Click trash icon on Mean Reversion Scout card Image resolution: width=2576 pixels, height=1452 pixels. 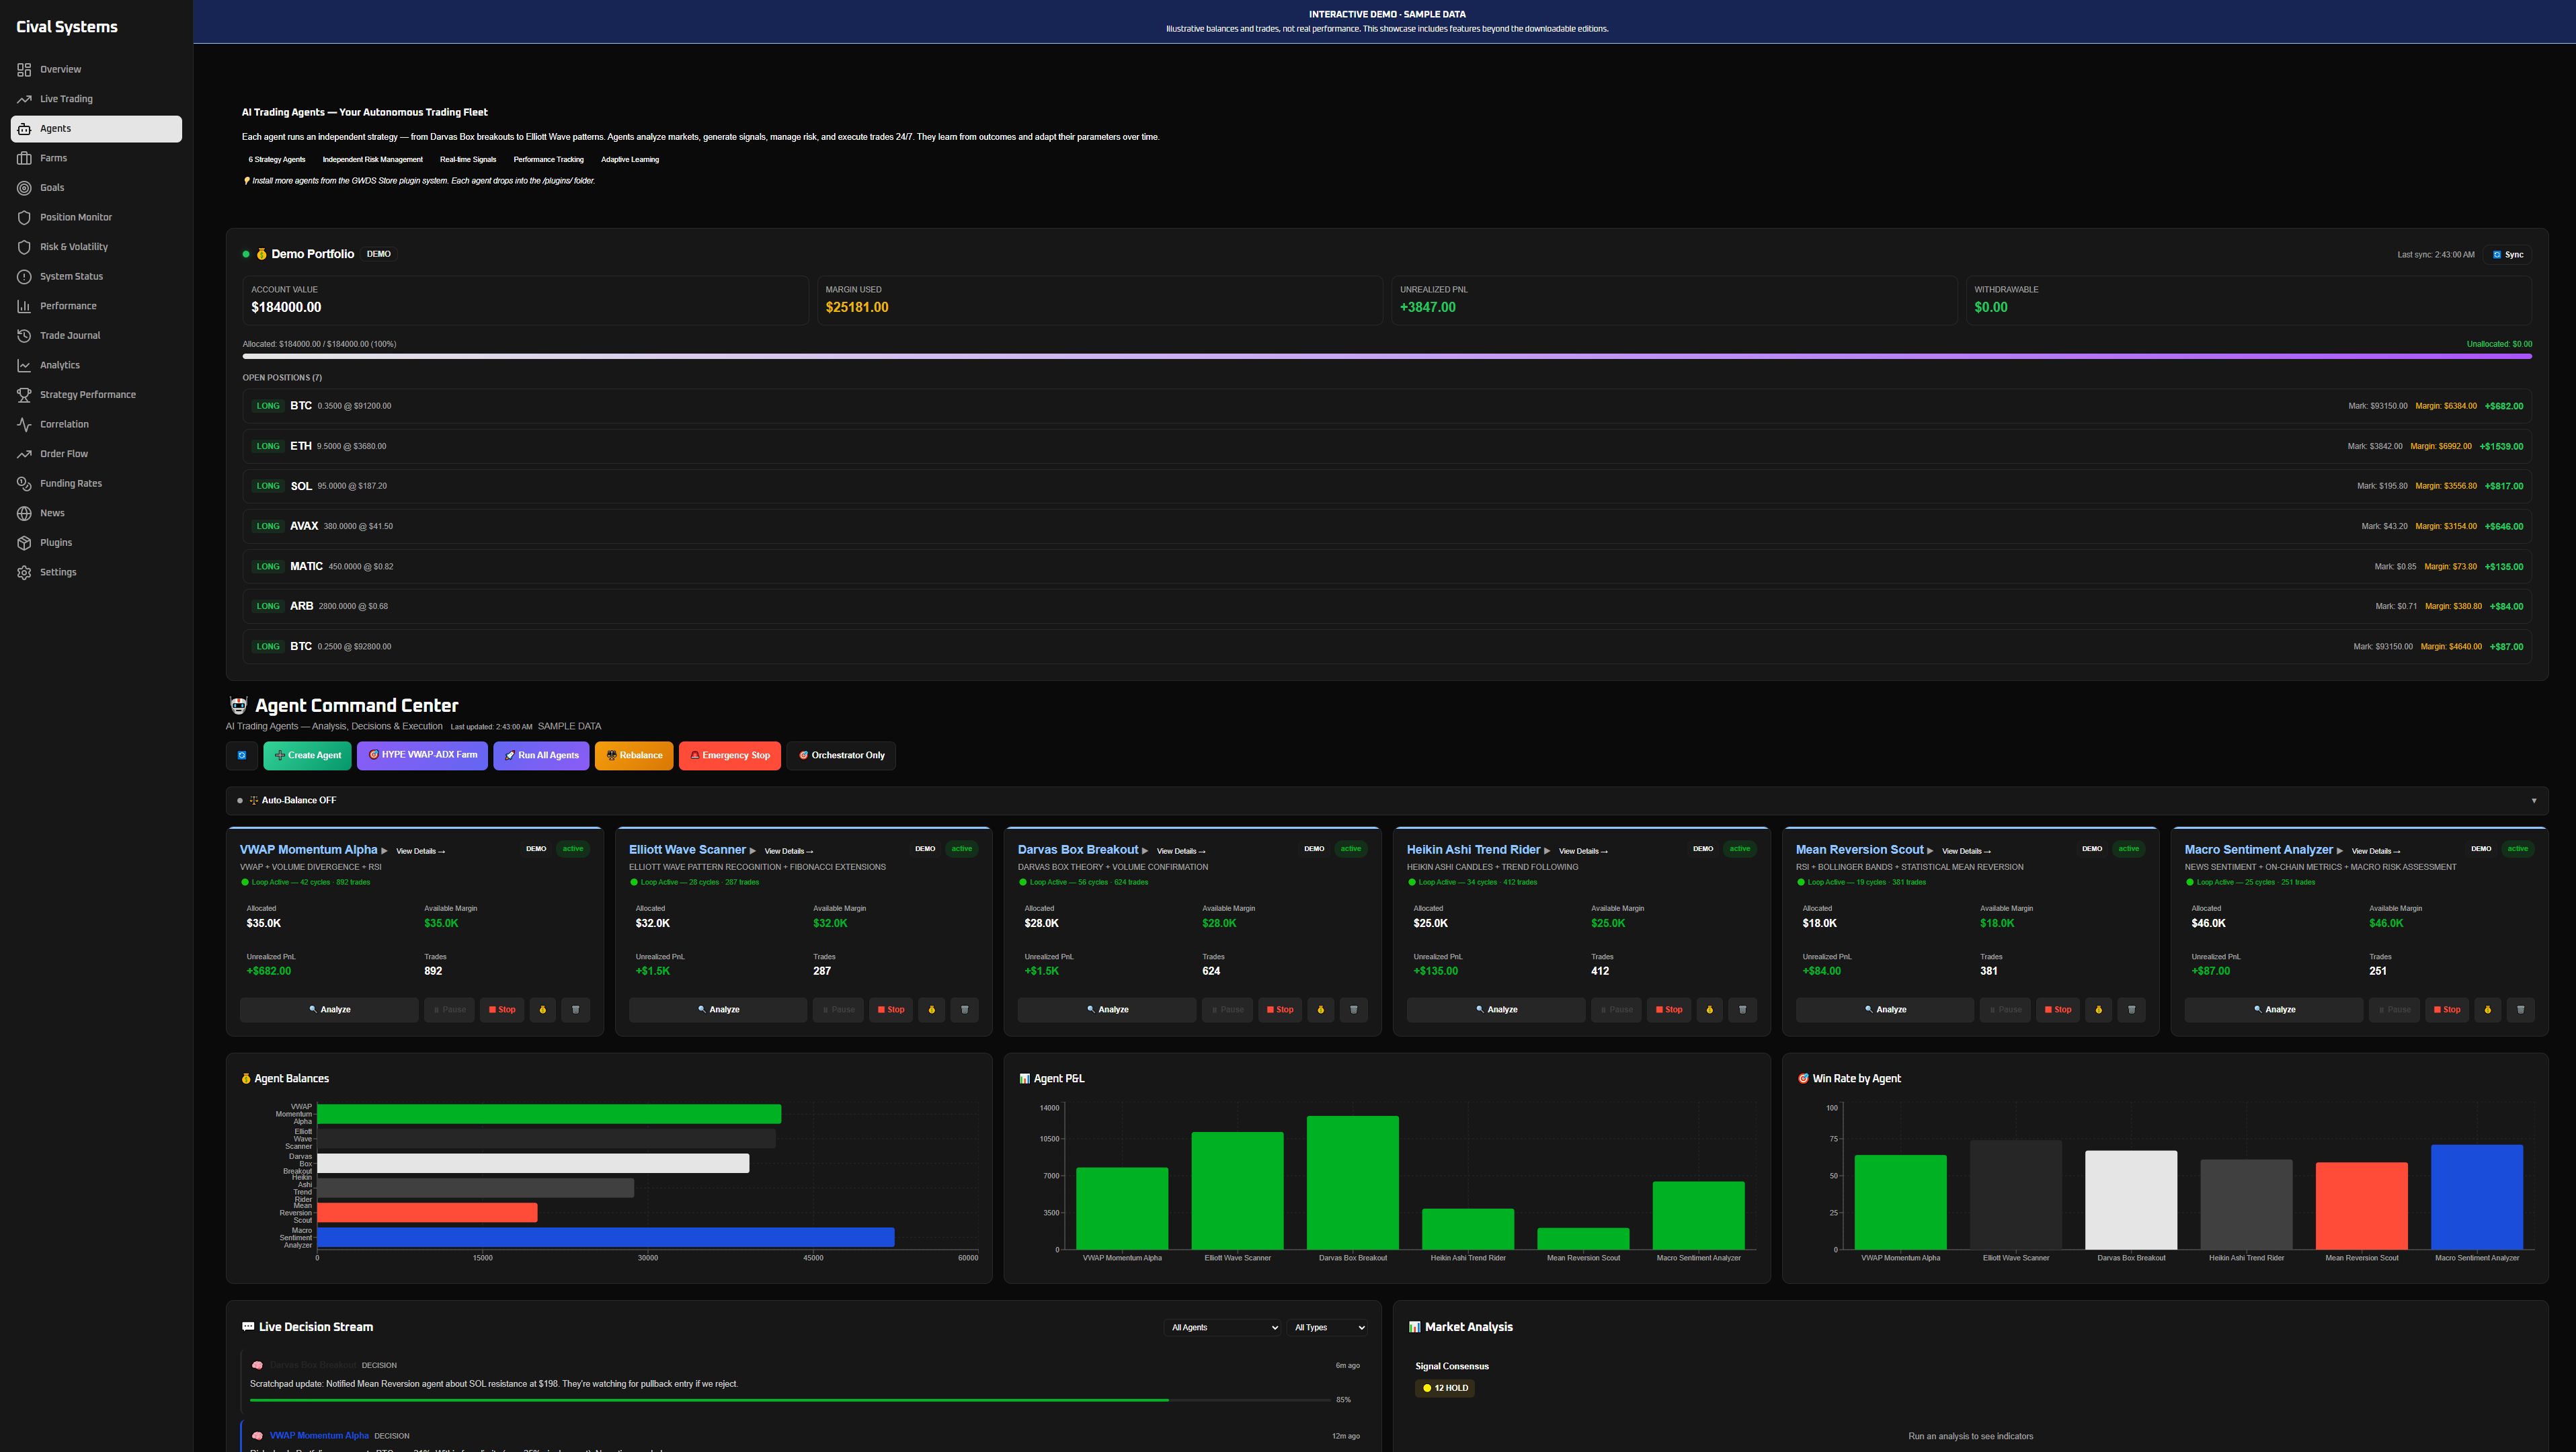[2131, 1010]
